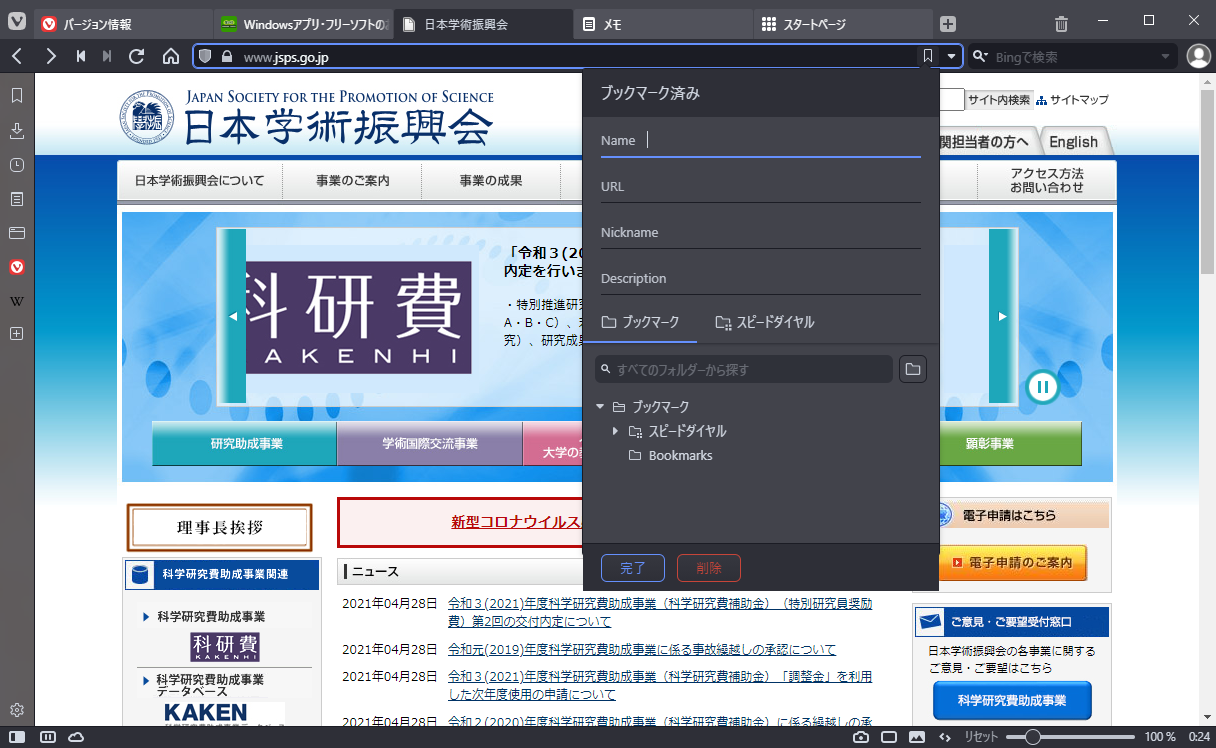Image resolution: width=1216 pixels, height=748 pixels.
Task: Open the page tiling icon in the status bar
Action: (47, 737)
